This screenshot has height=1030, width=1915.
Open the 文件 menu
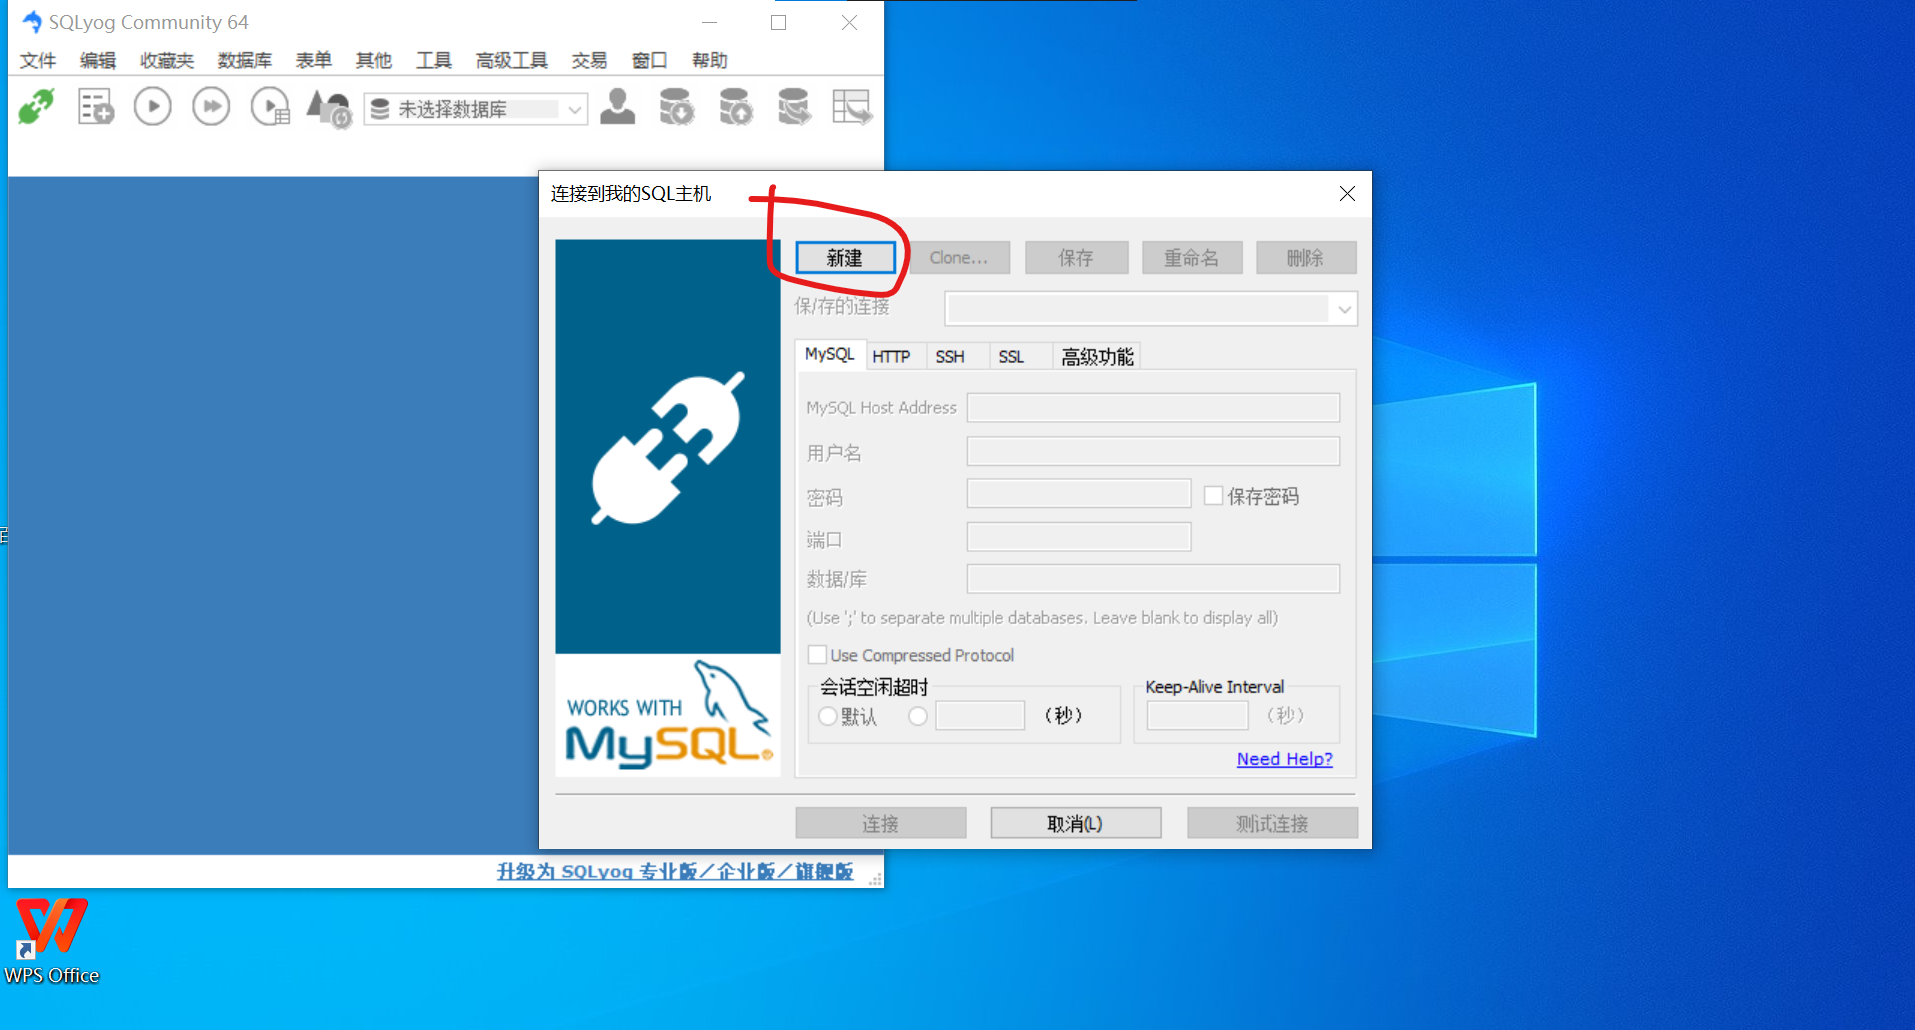tap(38, 60)
